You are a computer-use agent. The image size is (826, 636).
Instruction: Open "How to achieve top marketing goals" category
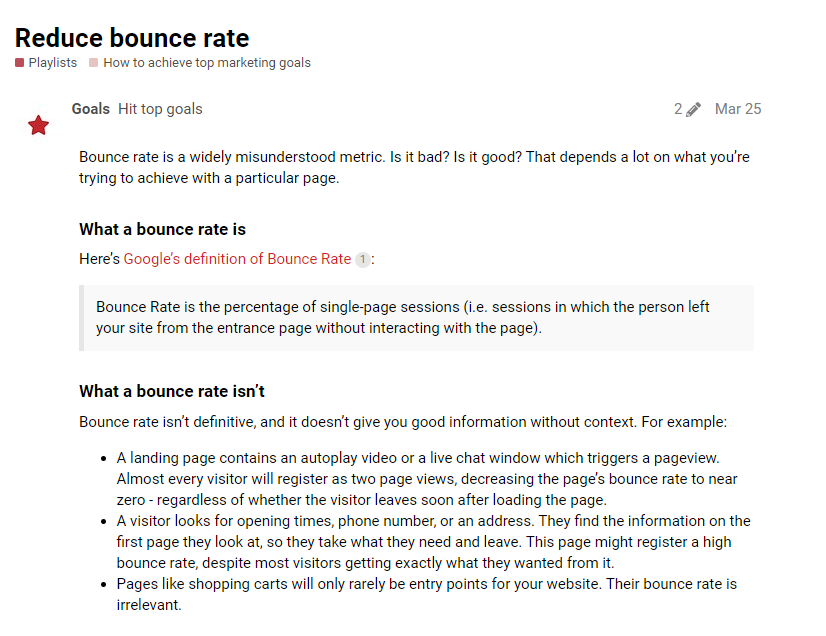(206, 63)
